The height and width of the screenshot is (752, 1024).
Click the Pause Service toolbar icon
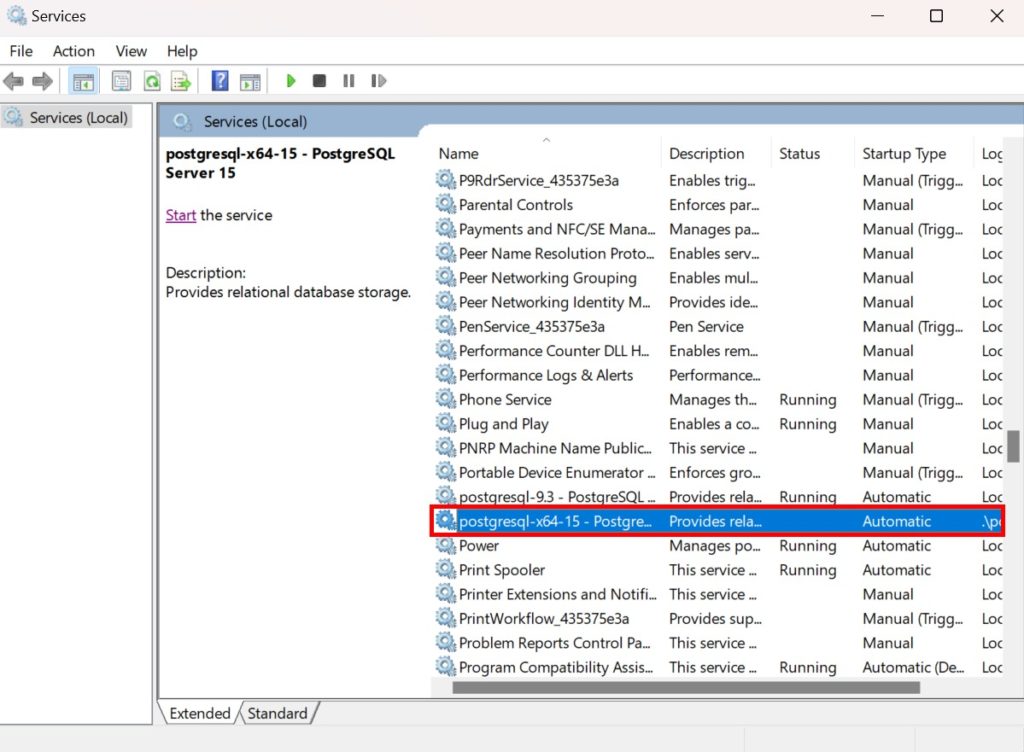click(x=347, y=81)
